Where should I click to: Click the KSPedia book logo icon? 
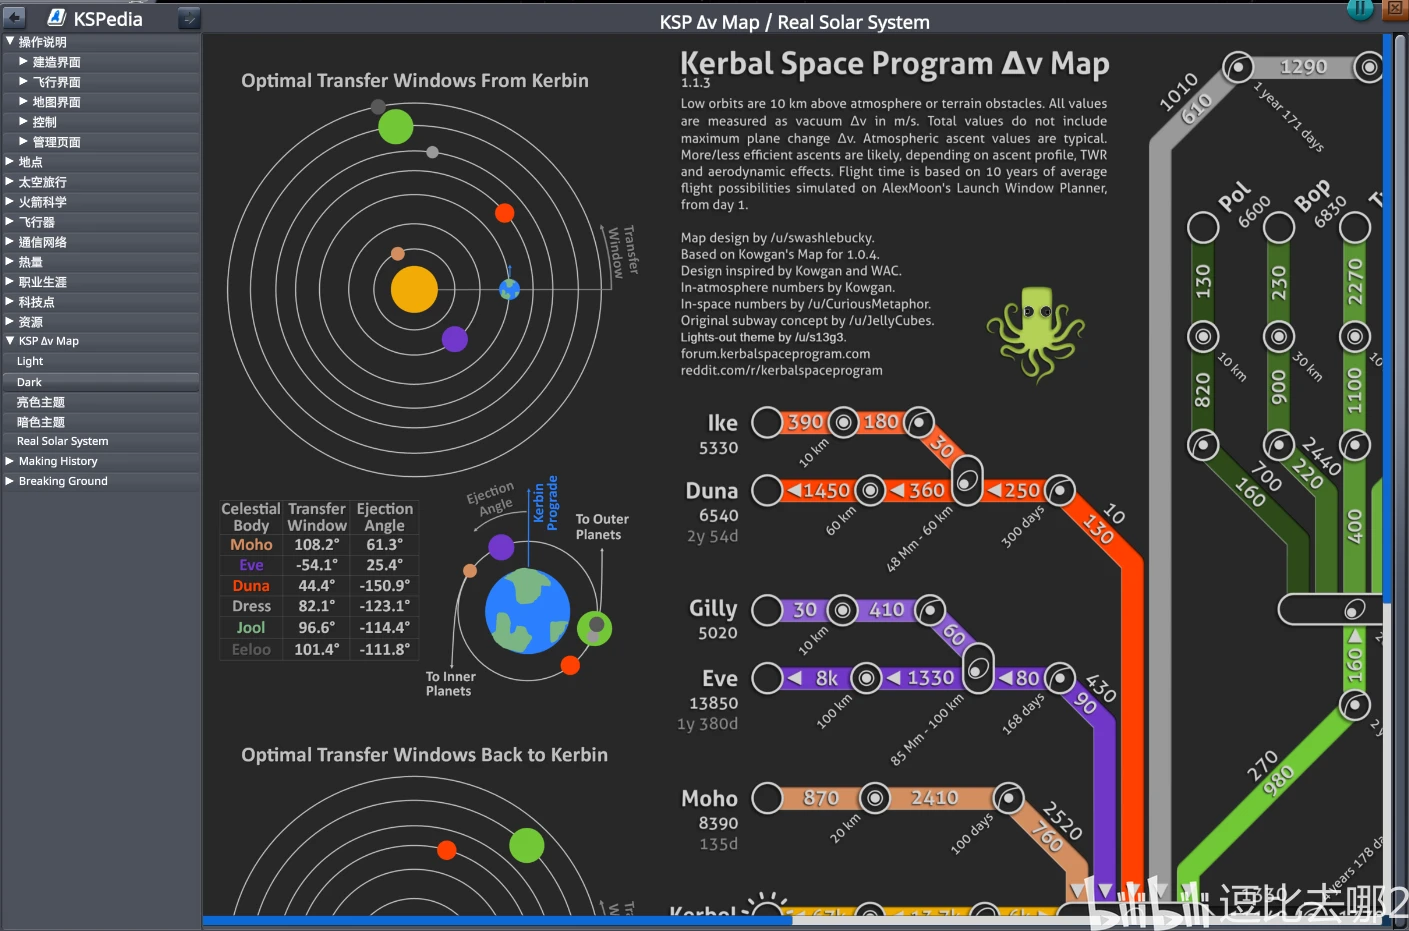(57, 17)
